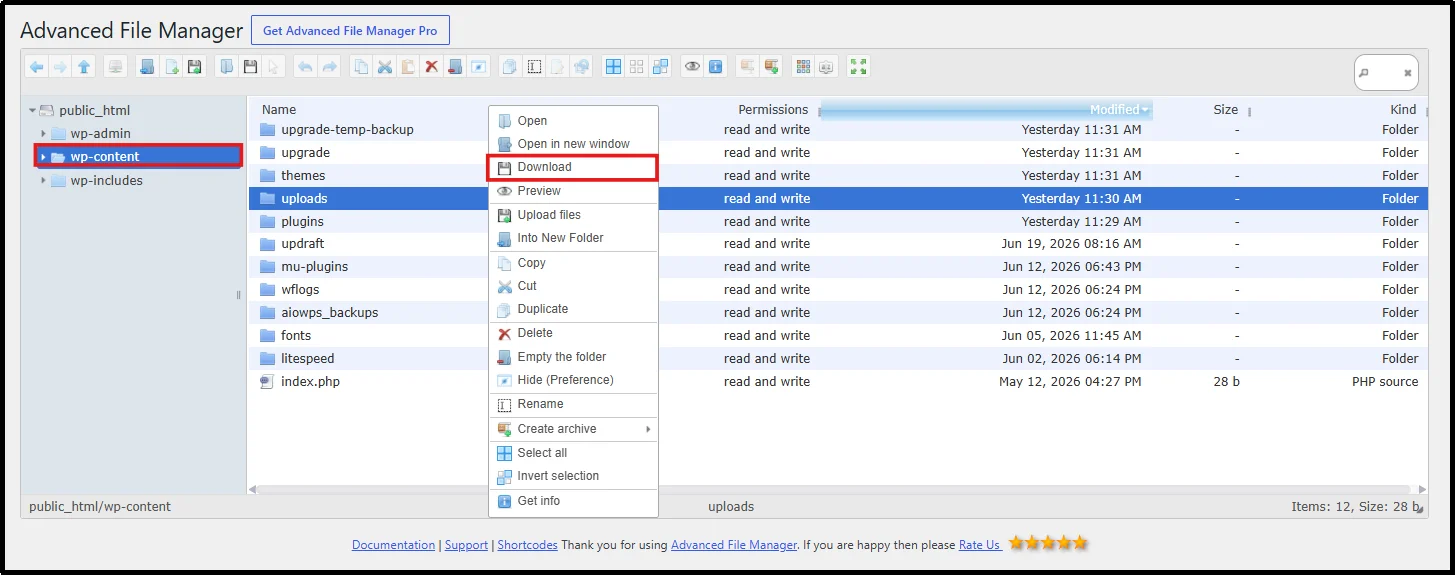Click the Open folder toolbar icon
Viewport: 1455px width, 576px height.
pyautogui.click(x=225, y=67)
